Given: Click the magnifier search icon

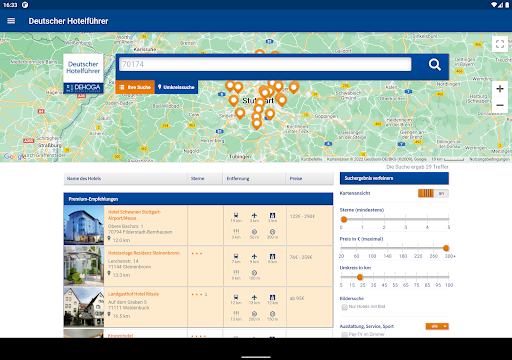Looking at the screenshot, I should [x=435, y=65].
